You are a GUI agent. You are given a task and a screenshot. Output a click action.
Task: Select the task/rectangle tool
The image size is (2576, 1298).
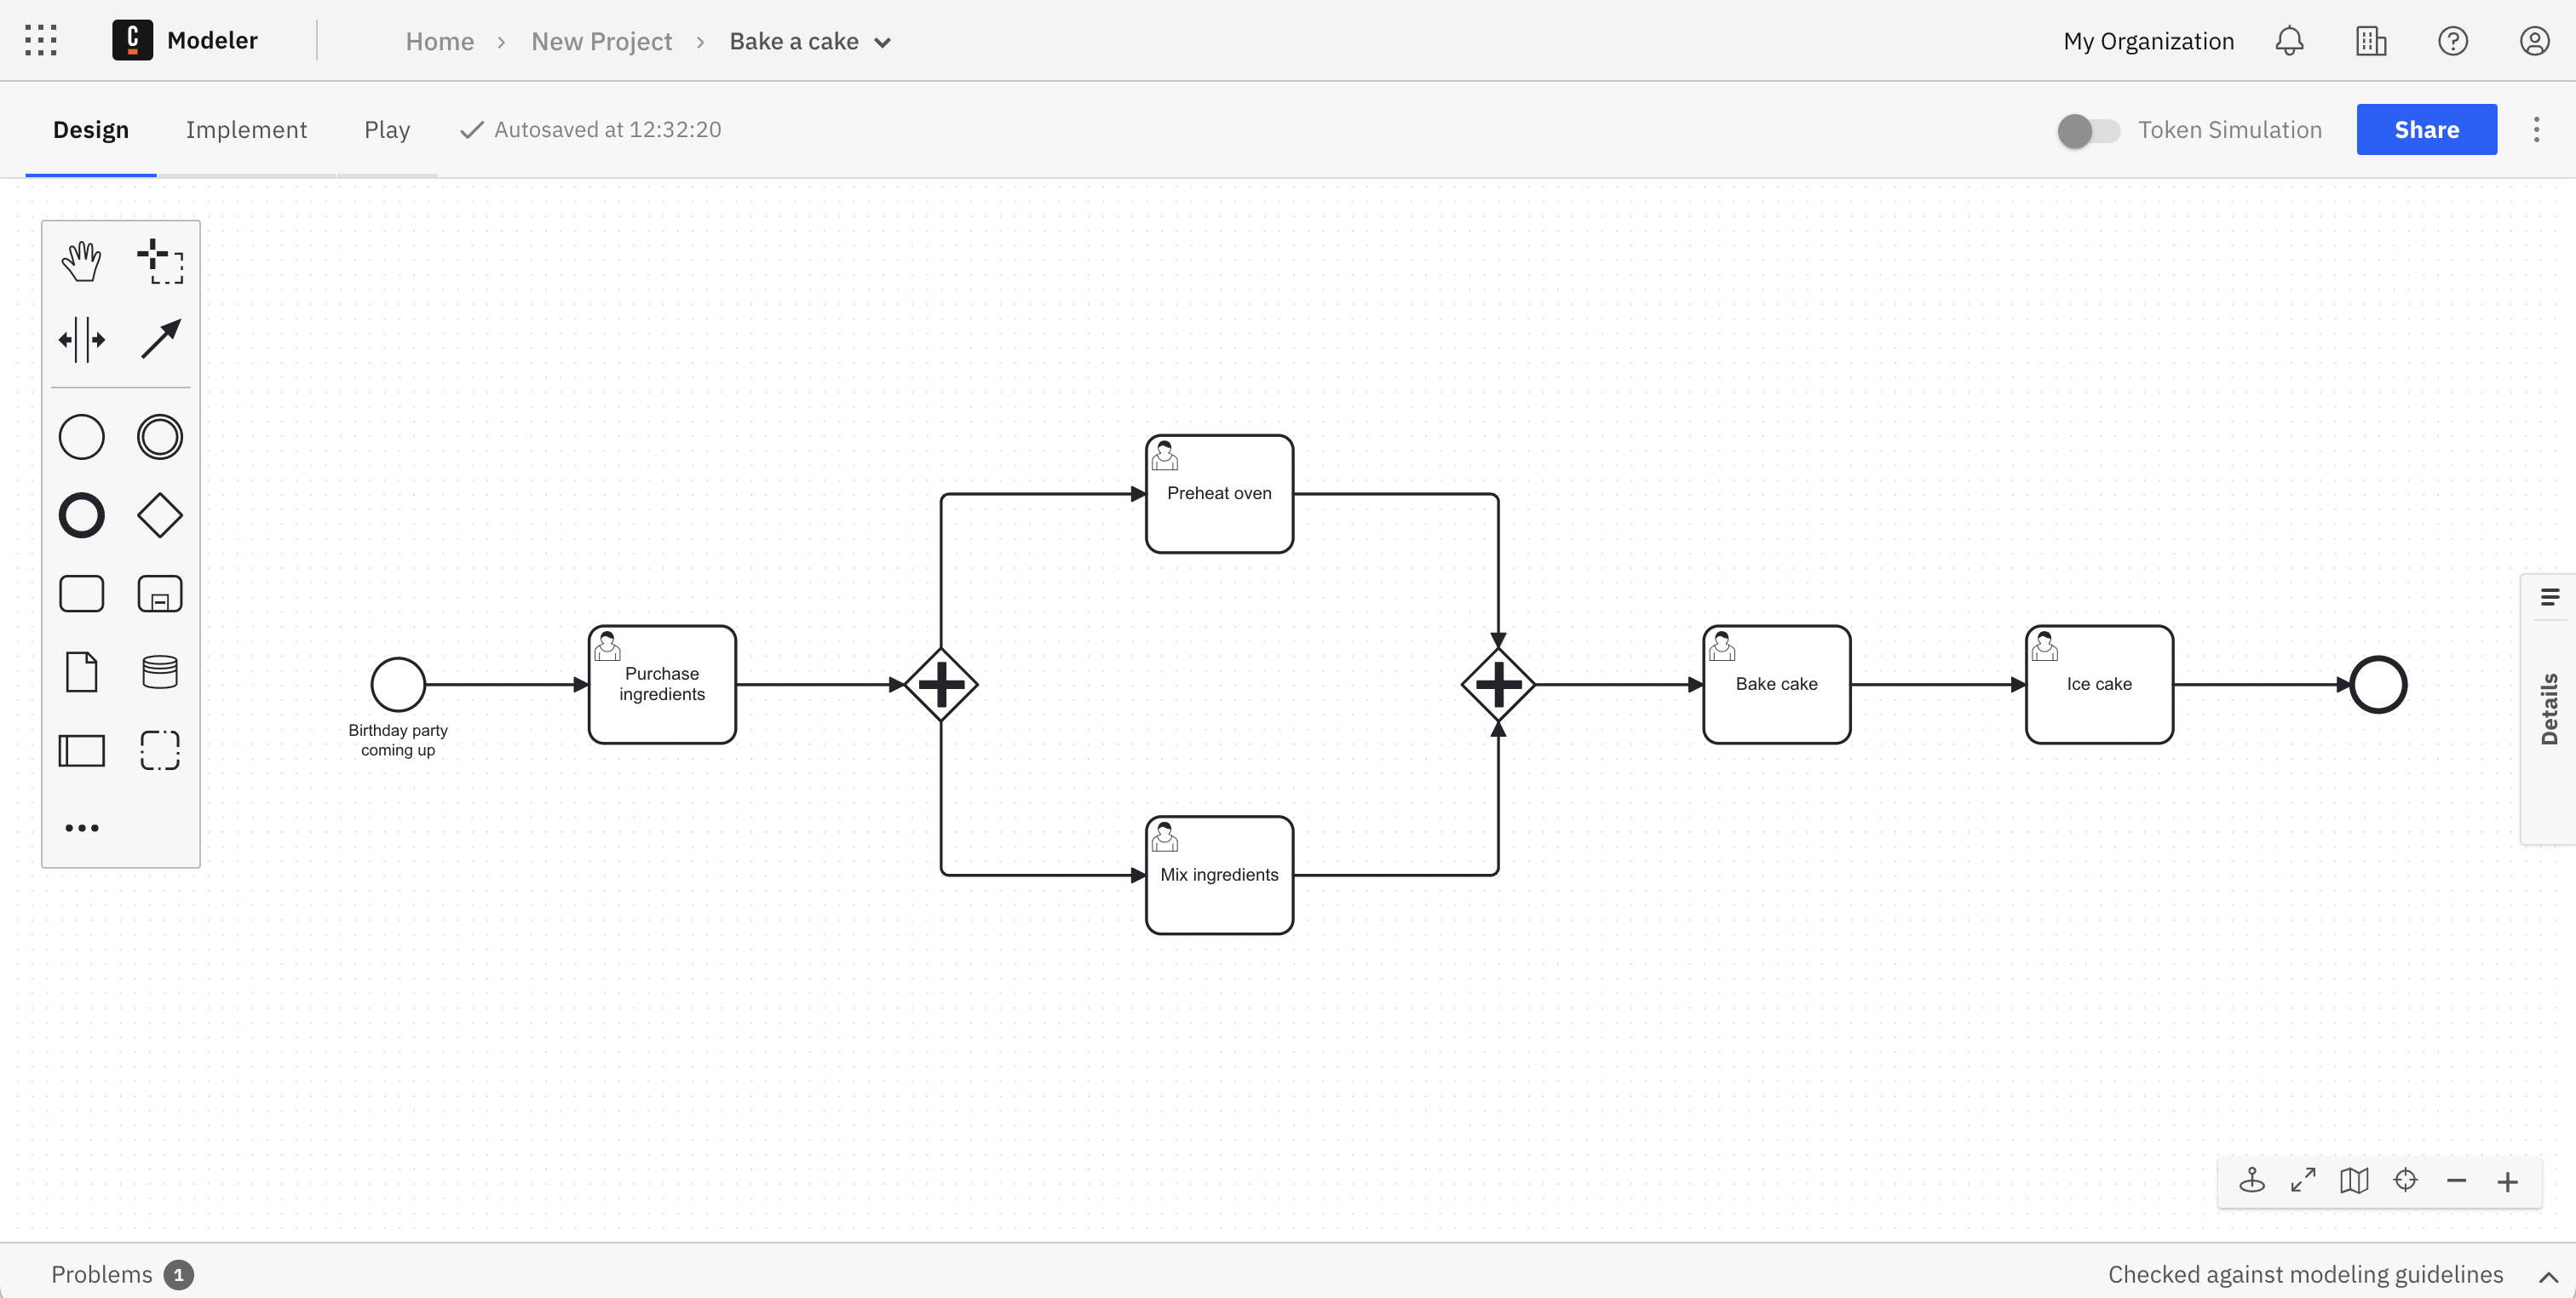pos(81,594)
